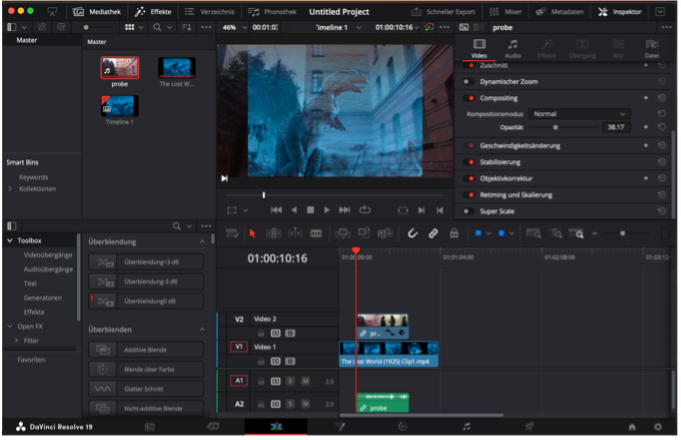Add a blue flag to clip

click(478, 234)
